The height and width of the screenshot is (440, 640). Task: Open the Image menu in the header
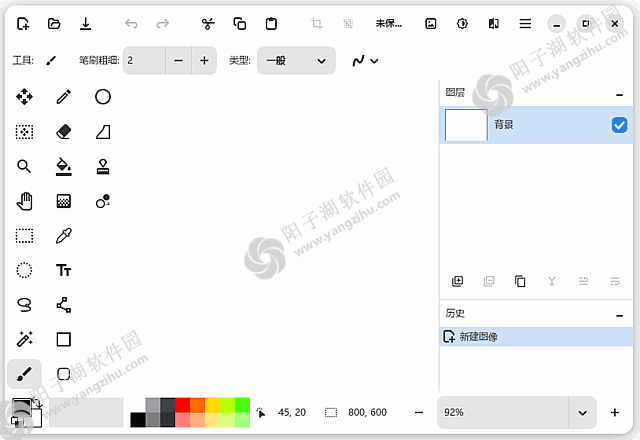[x=431, y=24]
